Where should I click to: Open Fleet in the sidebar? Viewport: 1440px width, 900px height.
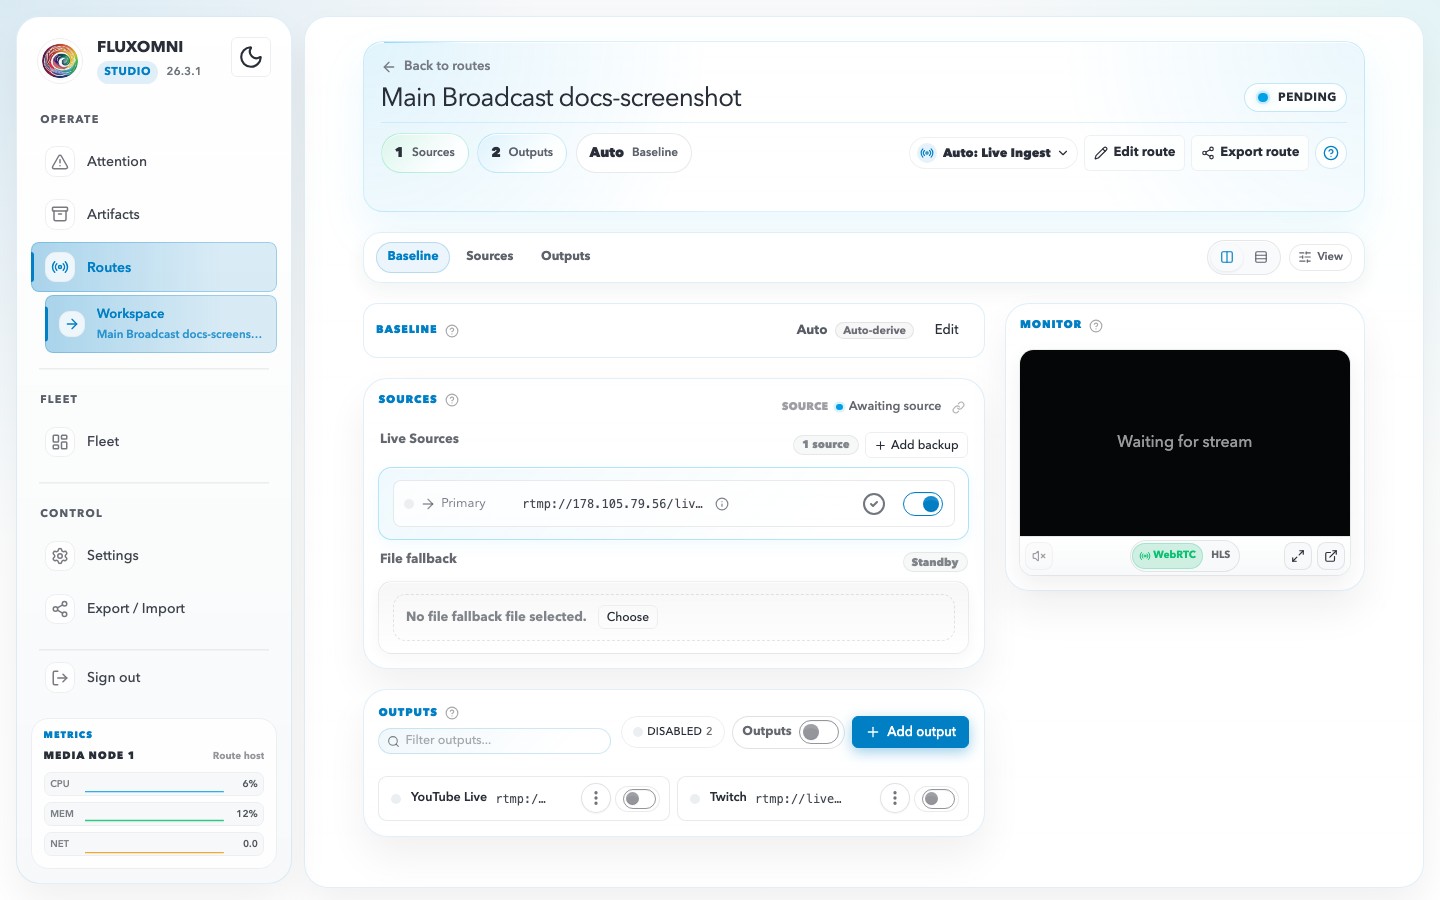(154, 442)
